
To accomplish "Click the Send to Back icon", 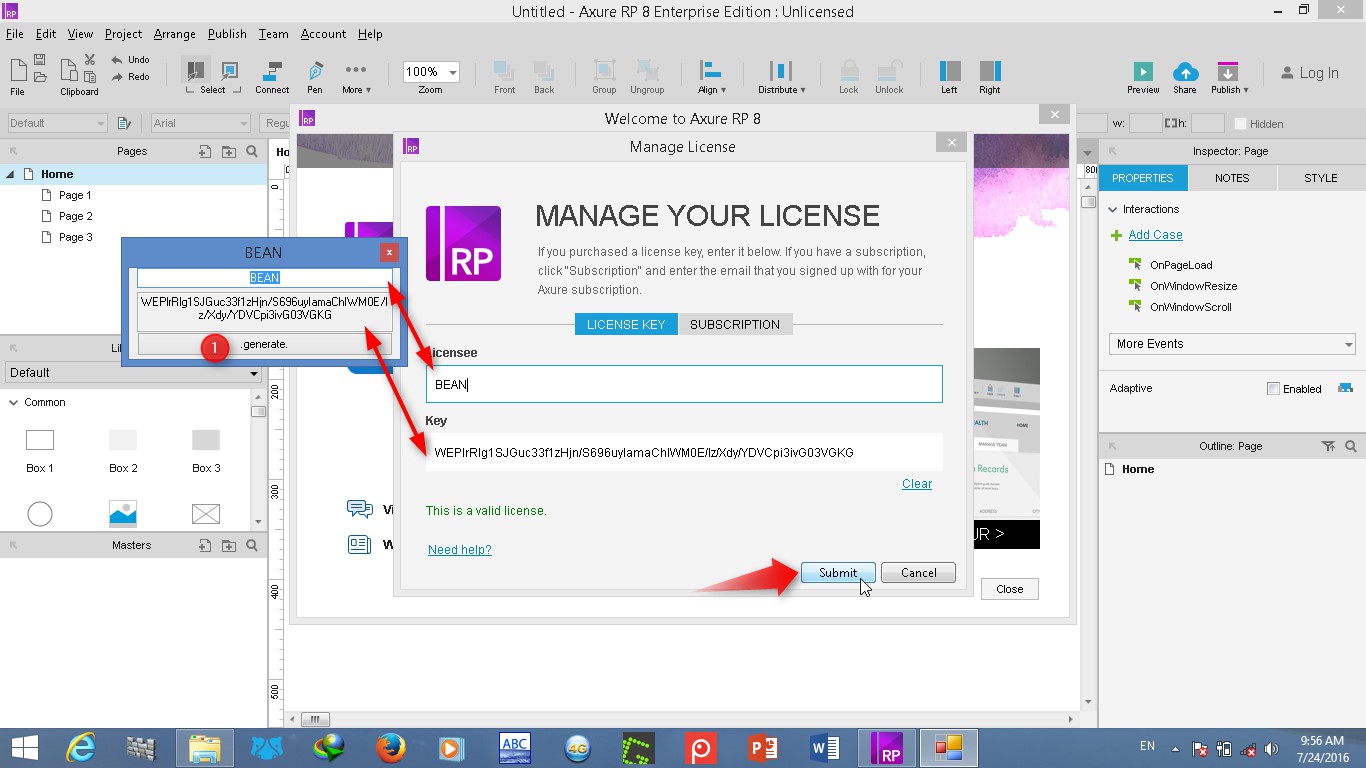I will (x=544, y=71).
